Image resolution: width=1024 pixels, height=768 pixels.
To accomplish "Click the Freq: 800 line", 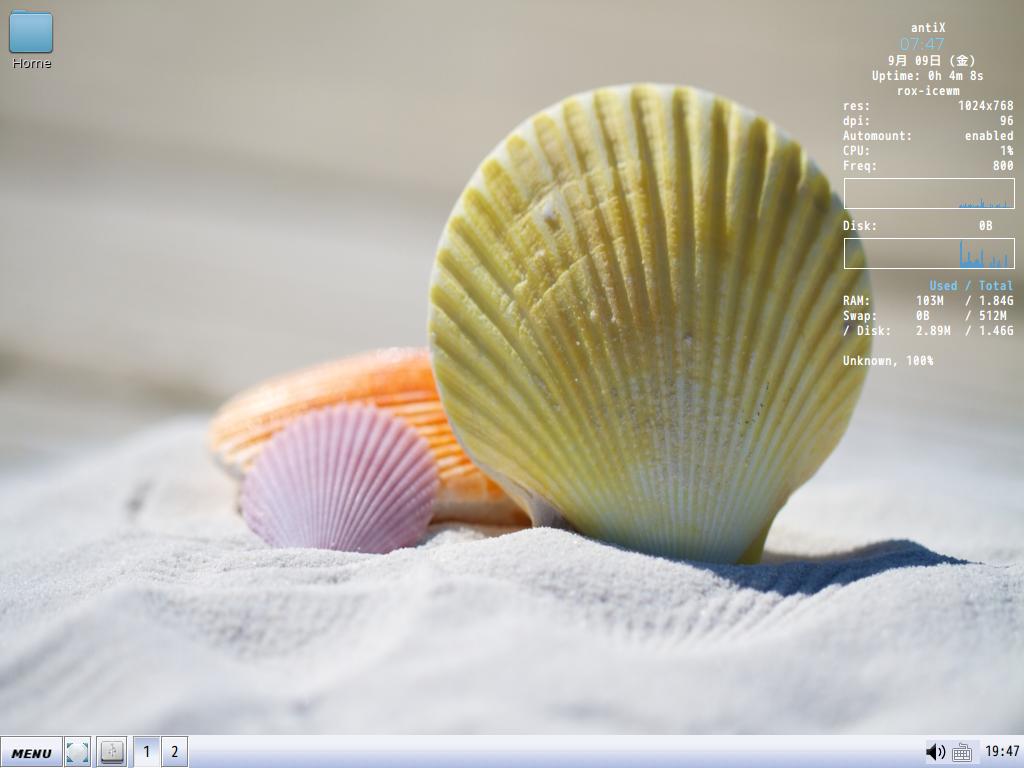I will [928, 166].
